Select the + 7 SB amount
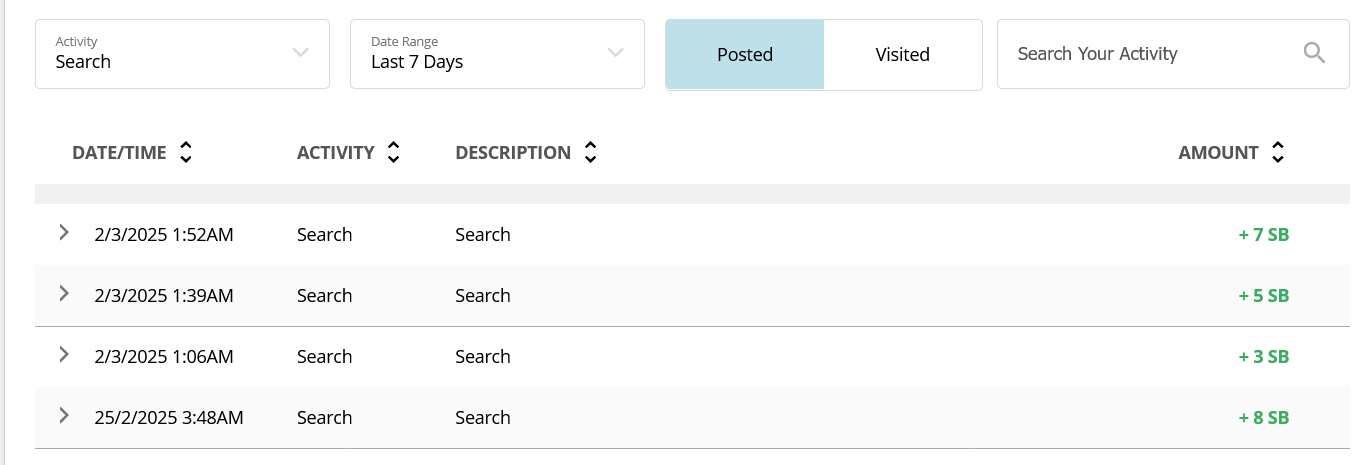This screenshot has height=465, width=1368. (1264, 235)
